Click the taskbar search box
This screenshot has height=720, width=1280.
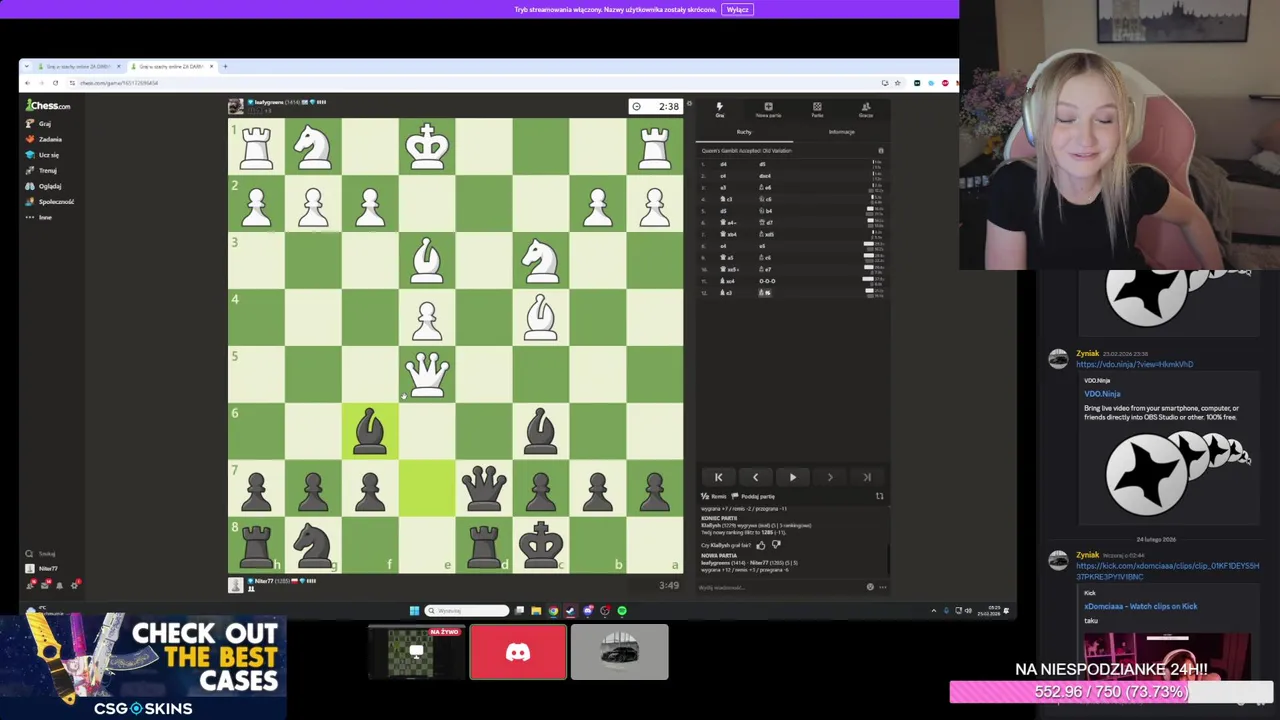click(467, 610)
